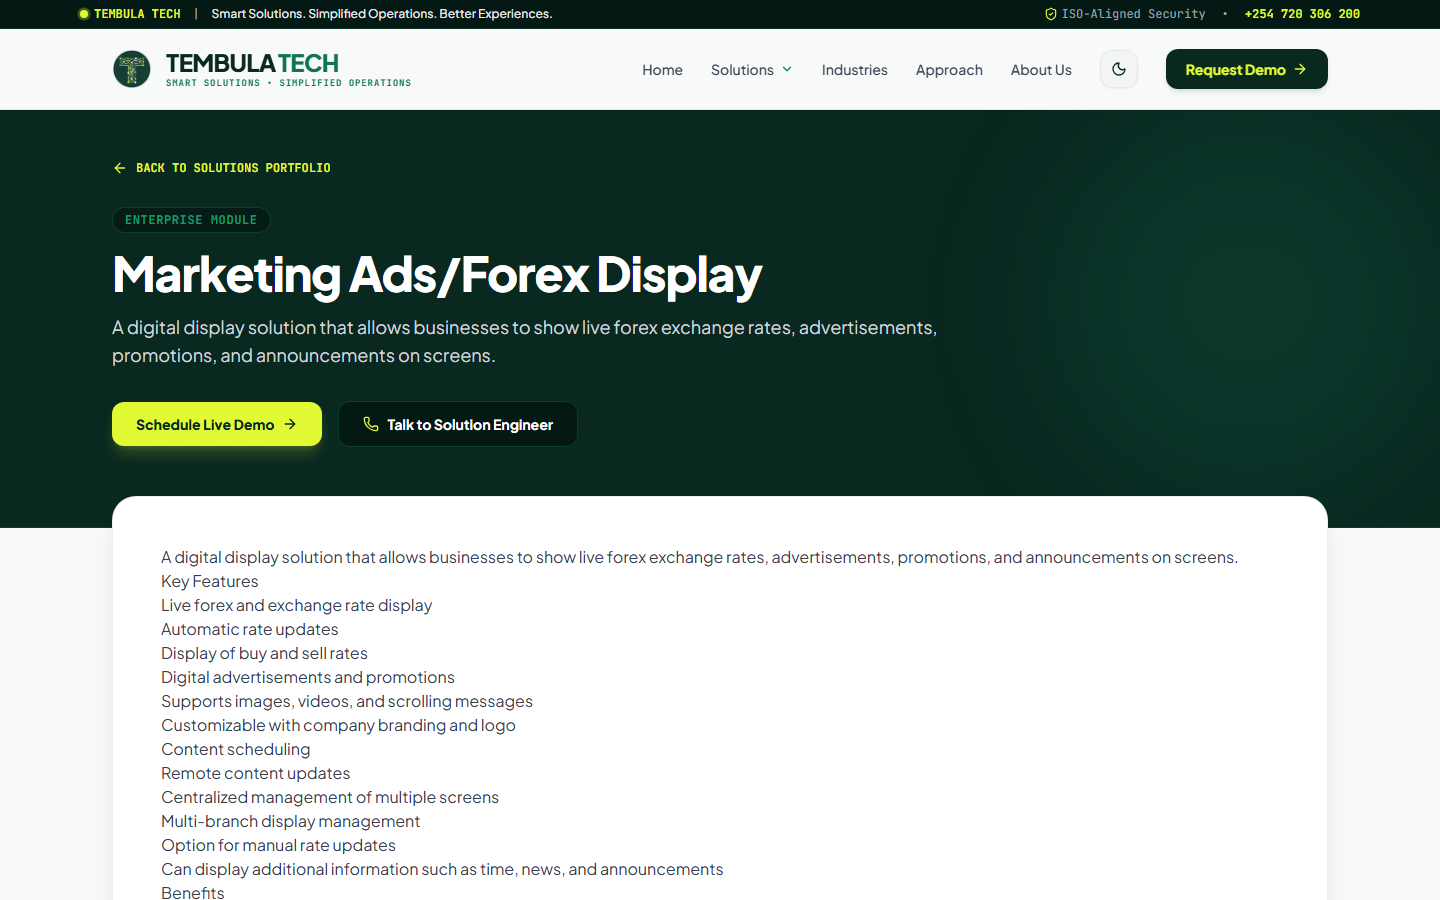Click Schedule Live Demo button
Viewport: 1440px width, 900px height.
[217, 424]
